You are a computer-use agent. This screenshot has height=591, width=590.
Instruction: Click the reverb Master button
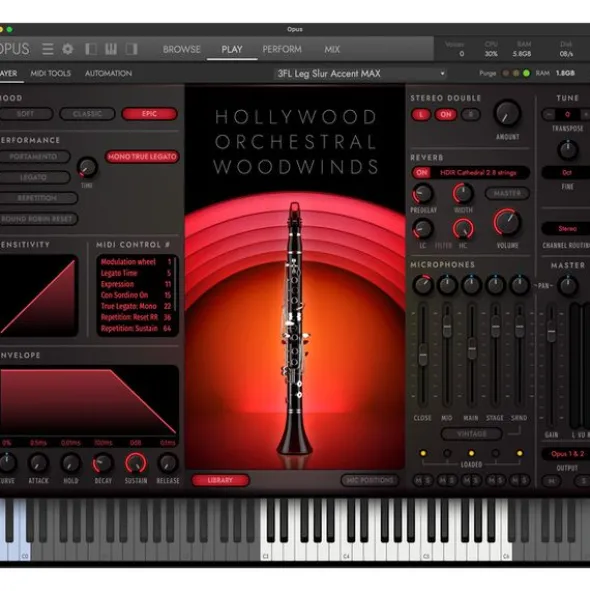[507, 193]
